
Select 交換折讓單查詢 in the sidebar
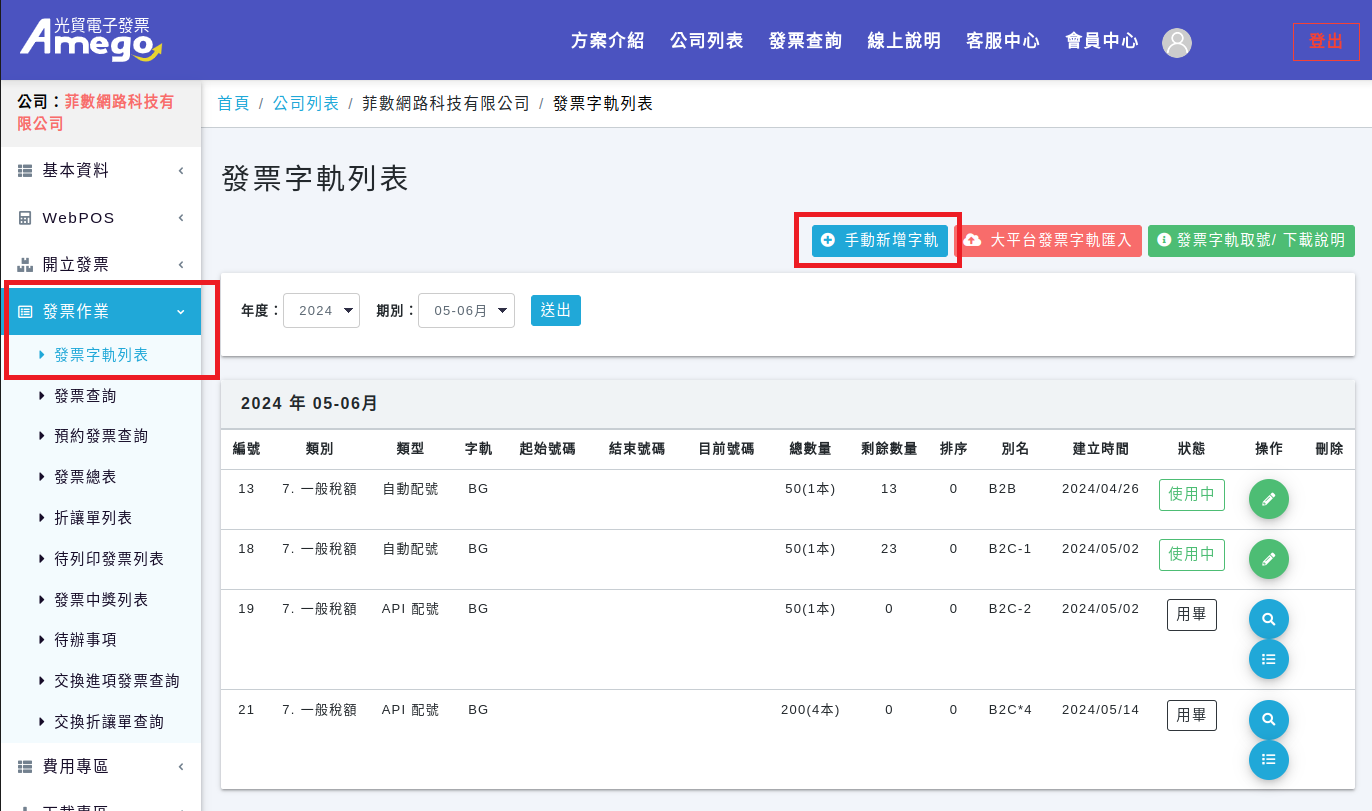point(109,722)
